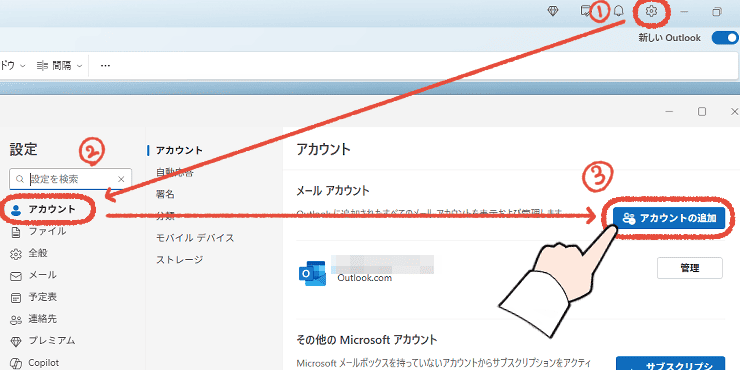Open the 分類 sub-tab

coord(165,216)
